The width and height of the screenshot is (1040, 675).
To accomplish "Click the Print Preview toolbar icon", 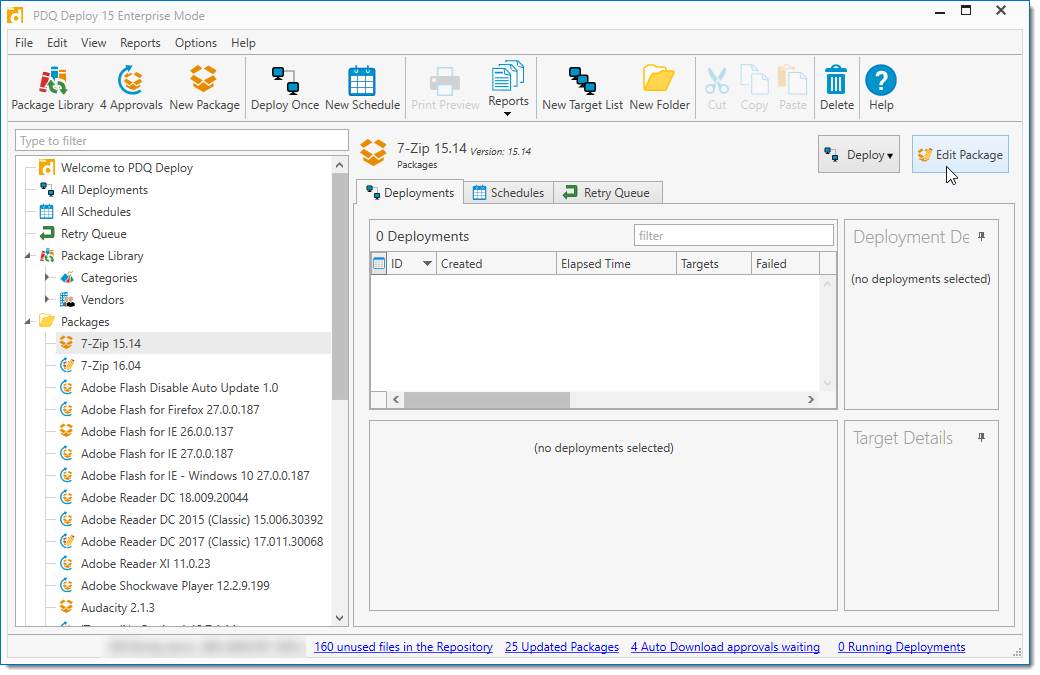I will click(445, 88).
